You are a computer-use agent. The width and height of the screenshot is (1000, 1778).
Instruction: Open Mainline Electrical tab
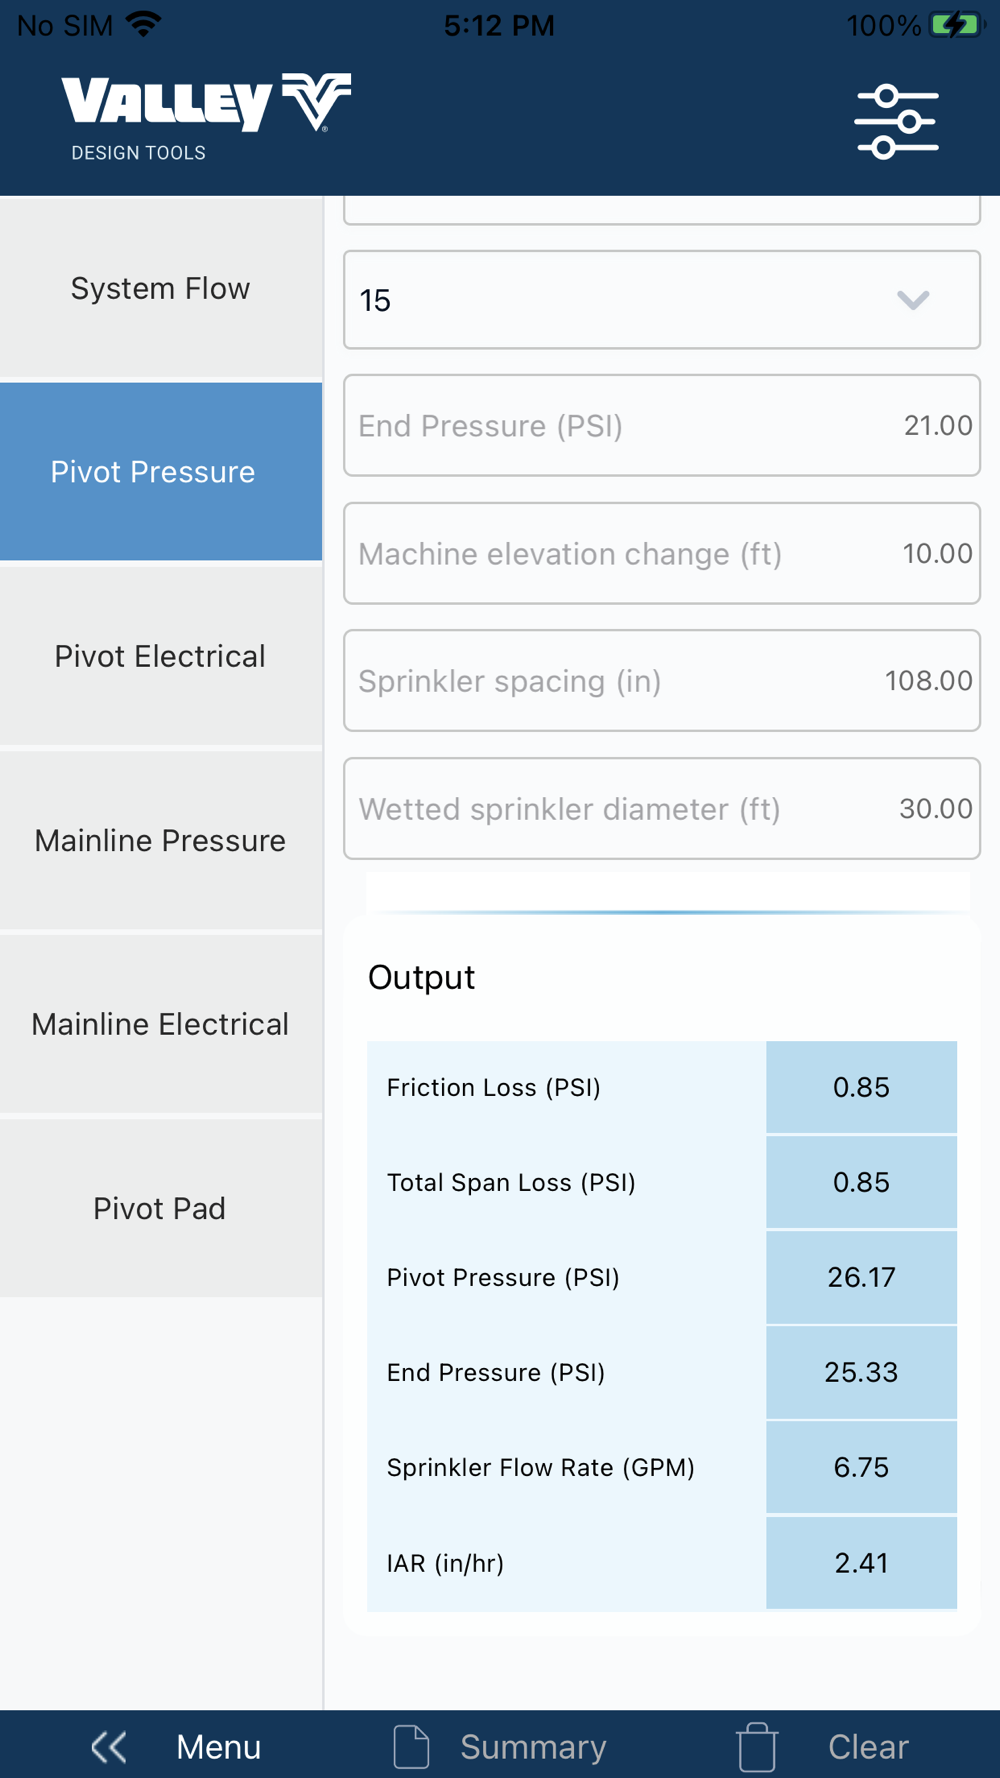tap(160, 1024)
